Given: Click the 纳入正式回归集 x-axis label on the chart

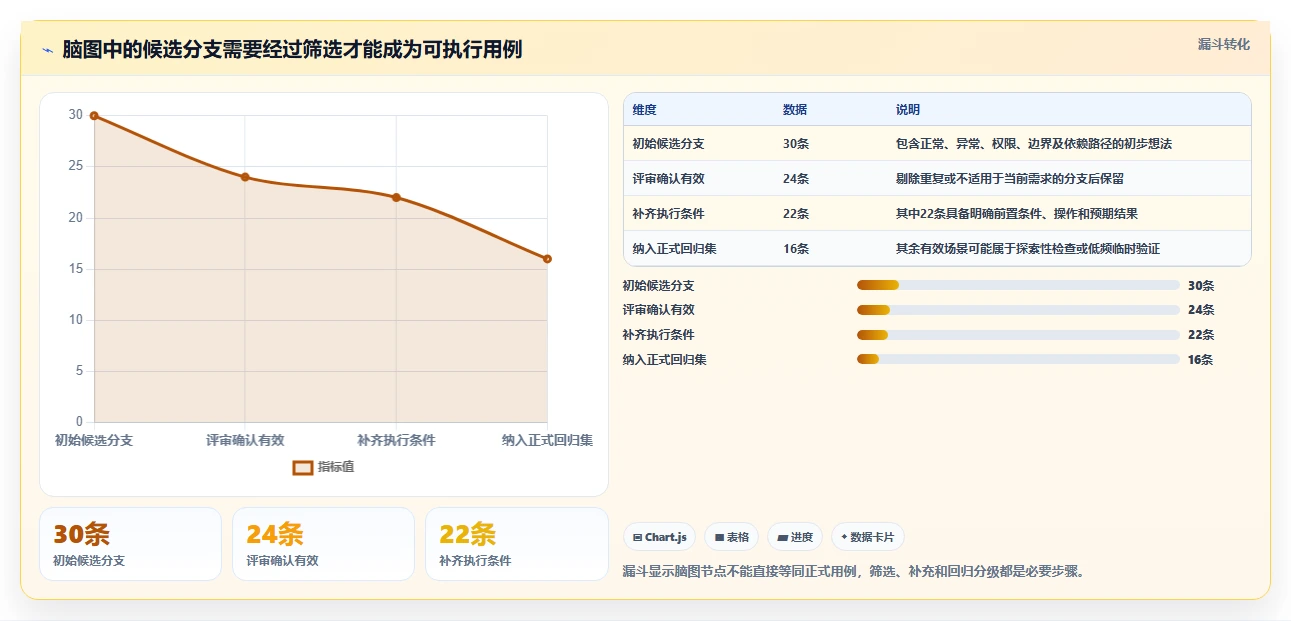Looking at the screenshot, I should (547, 440).
